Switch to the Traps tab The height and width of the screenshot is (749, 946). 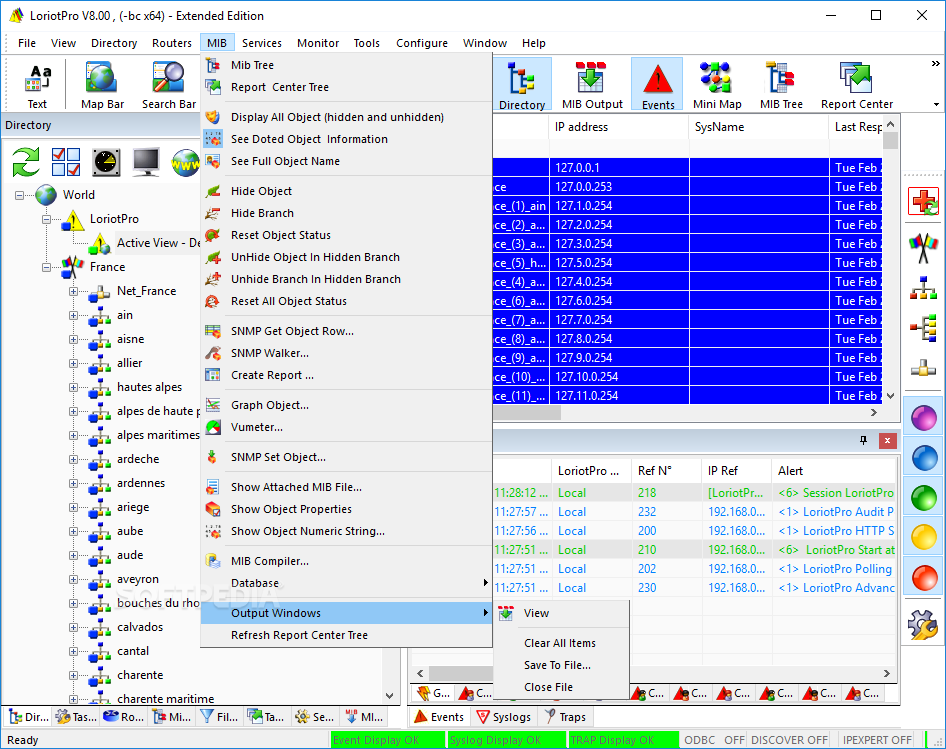click(x=565, y=717)
